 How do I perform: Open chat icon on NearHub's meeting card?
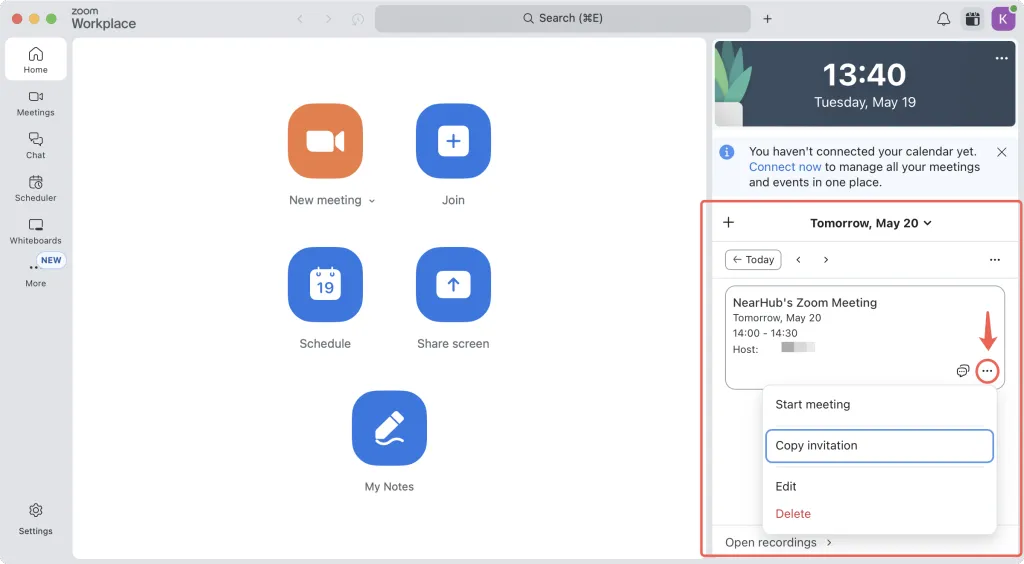(x=963, y=371)
